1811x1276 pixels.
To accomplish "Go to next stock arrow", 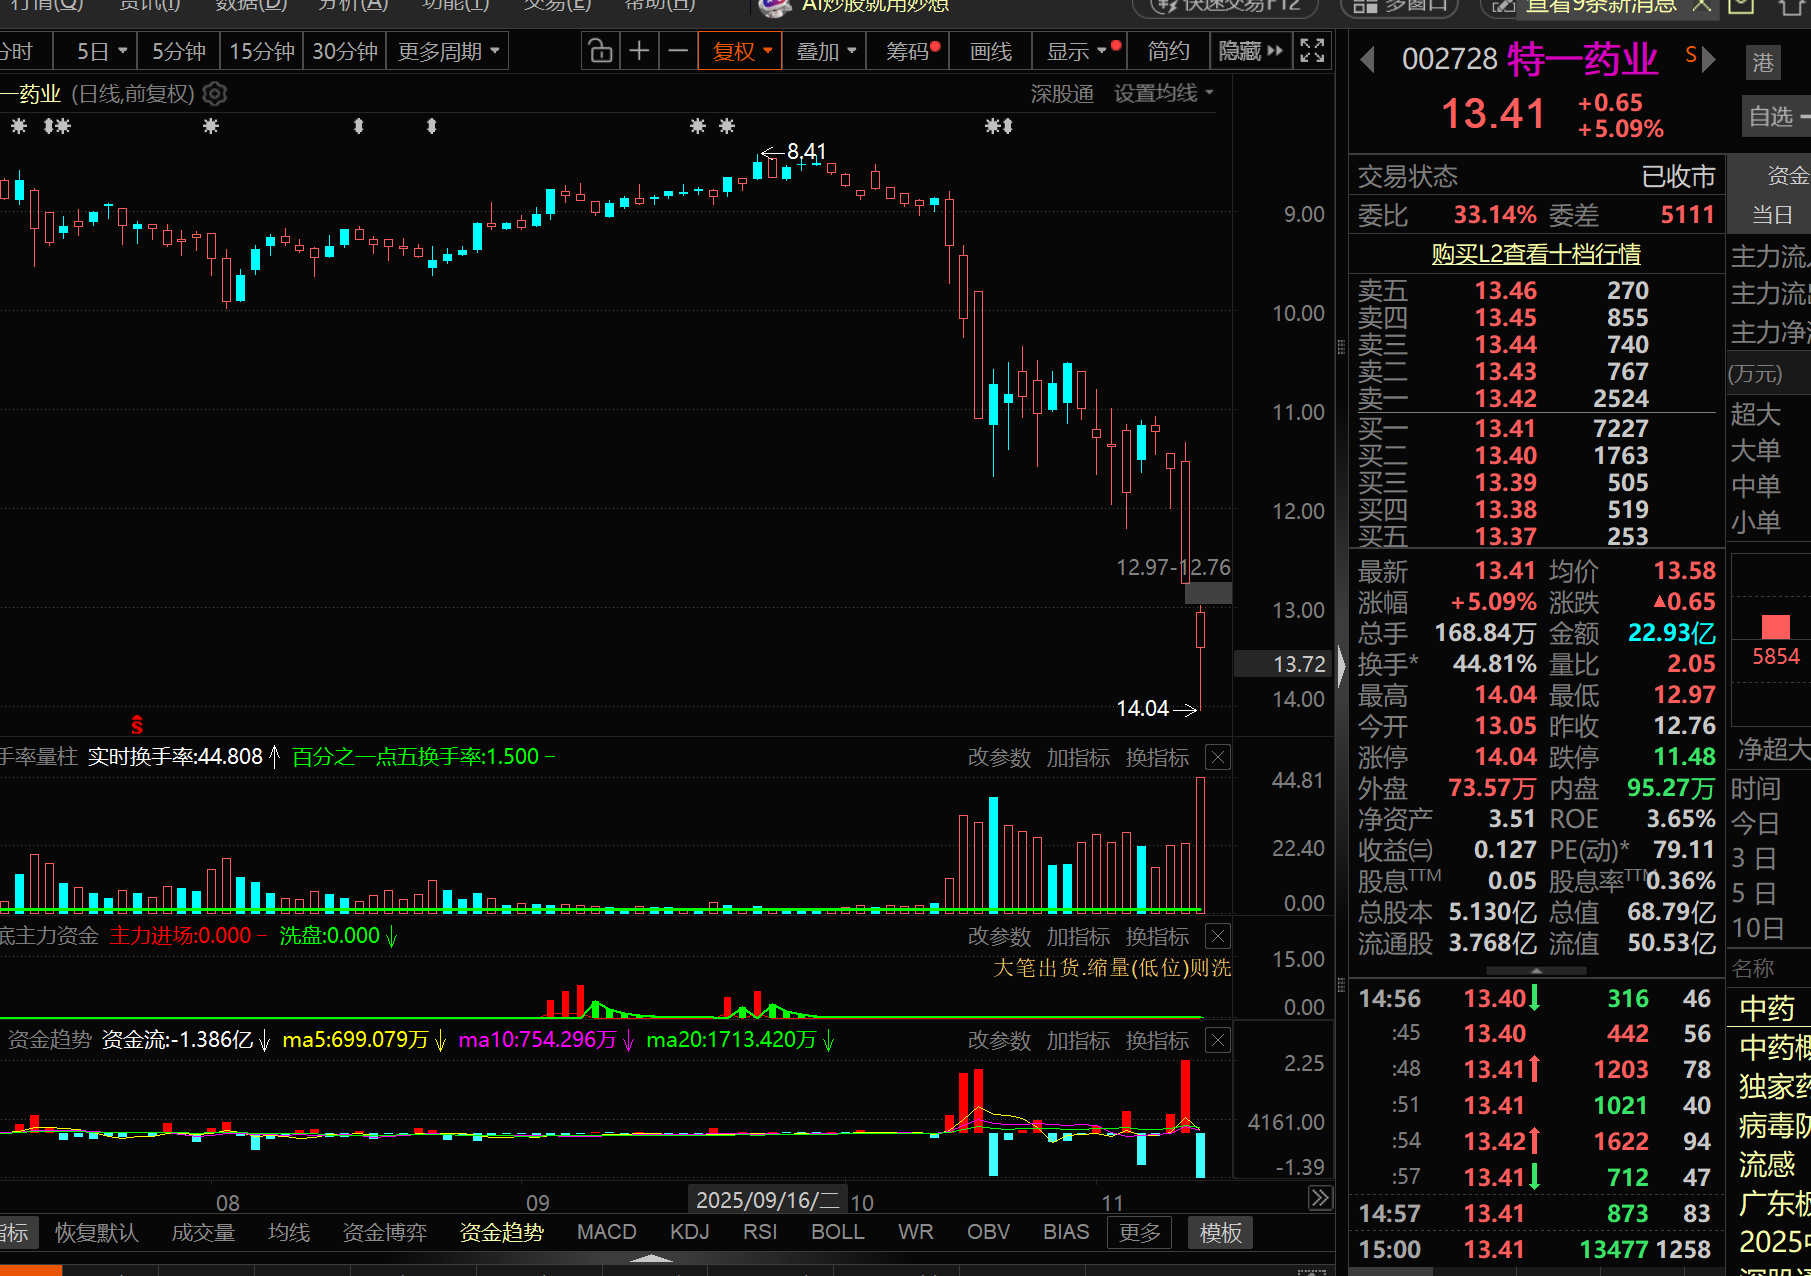I will pos(1709,60).
